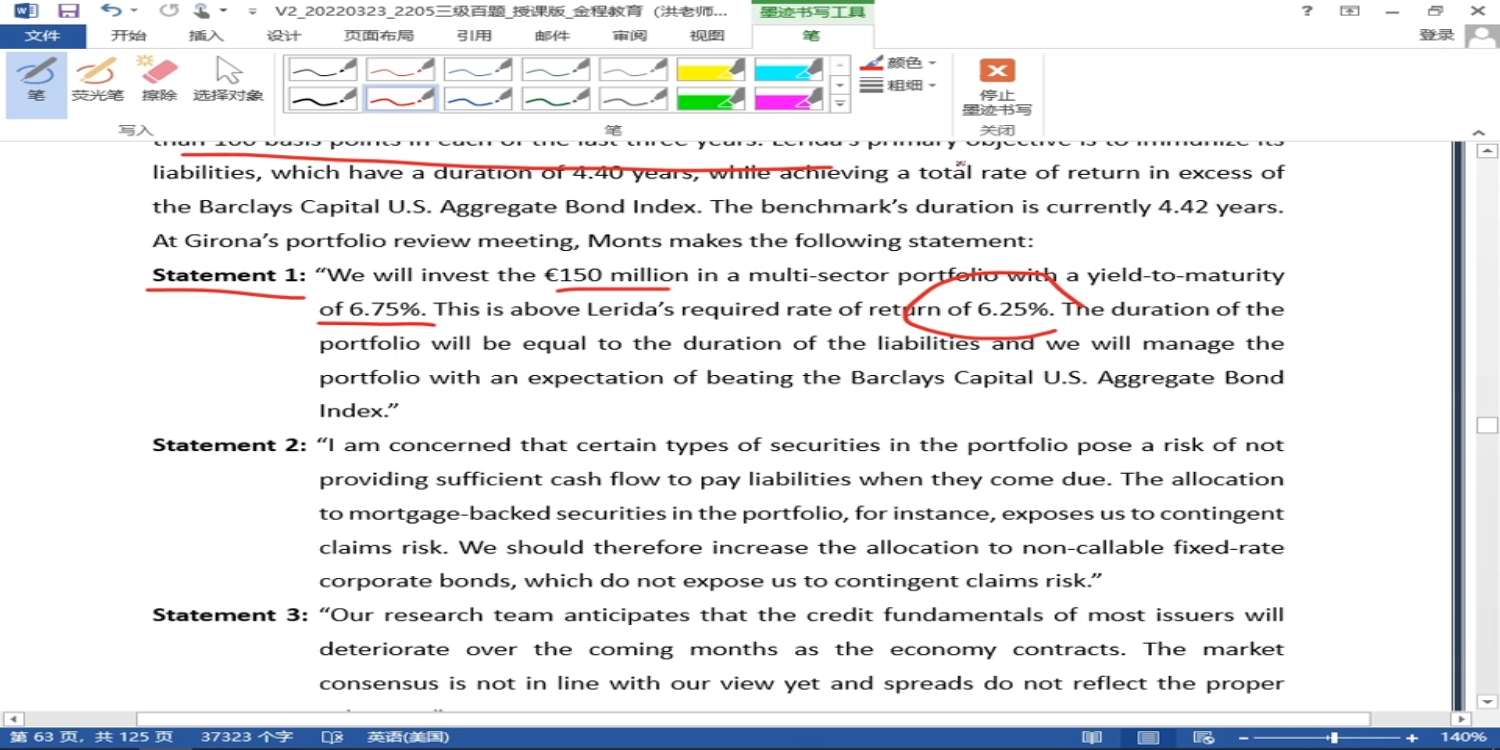Expand the pen styles gallery
Image resolution: width=1500 pixels, height=750 pixels.
click(x=841, y=103)
